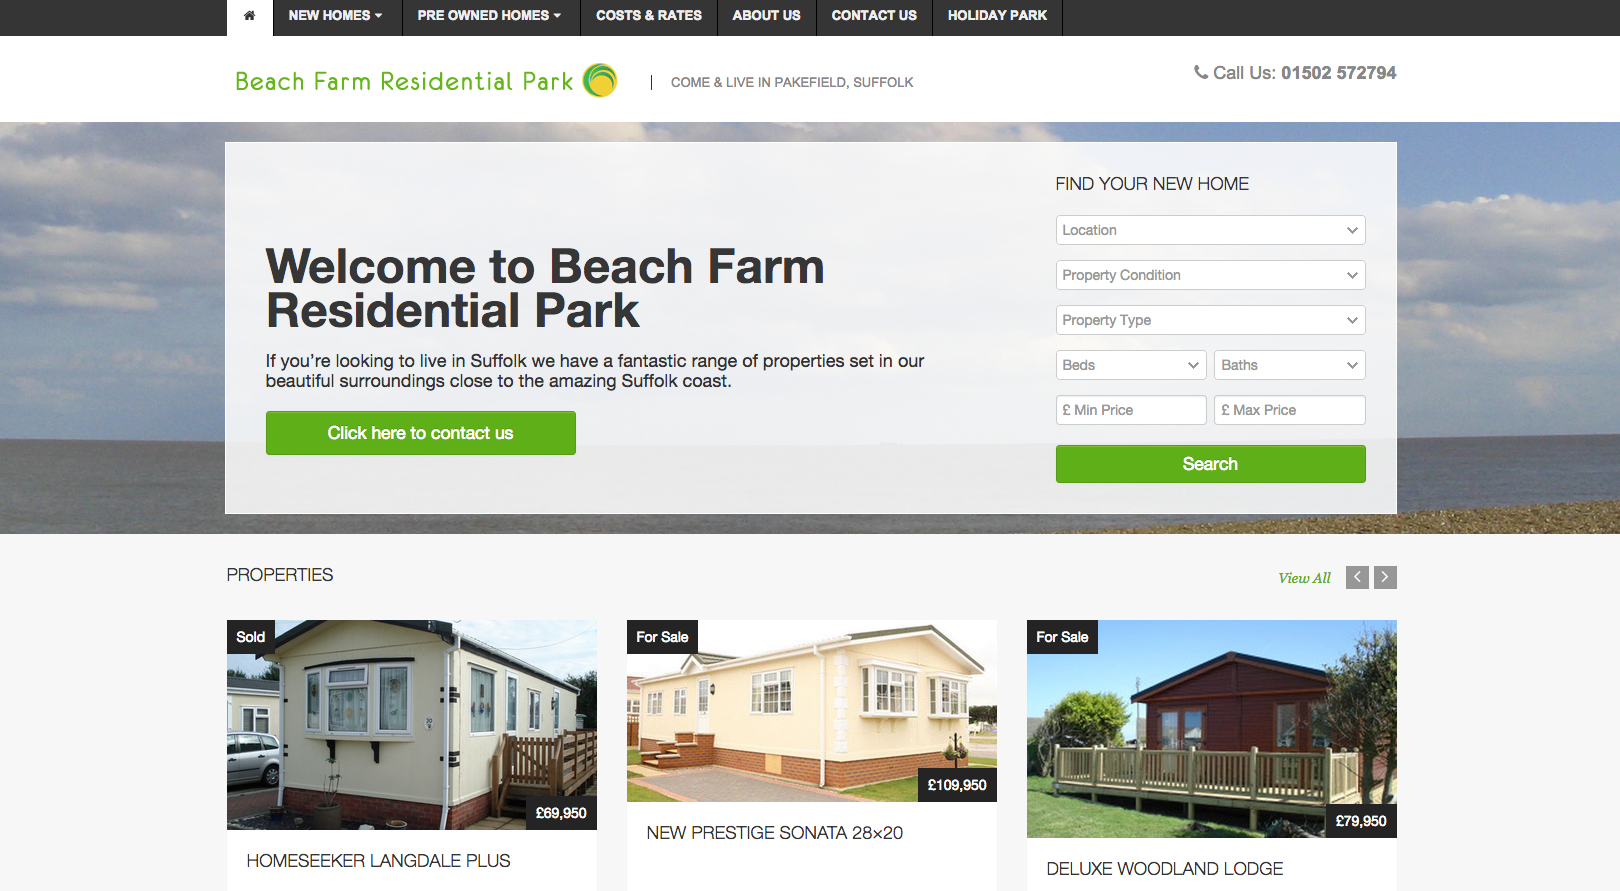Open the Deluxe Woodland Lodge thumbnail
1620x891 pixels.
click(x=1211, y=729)
